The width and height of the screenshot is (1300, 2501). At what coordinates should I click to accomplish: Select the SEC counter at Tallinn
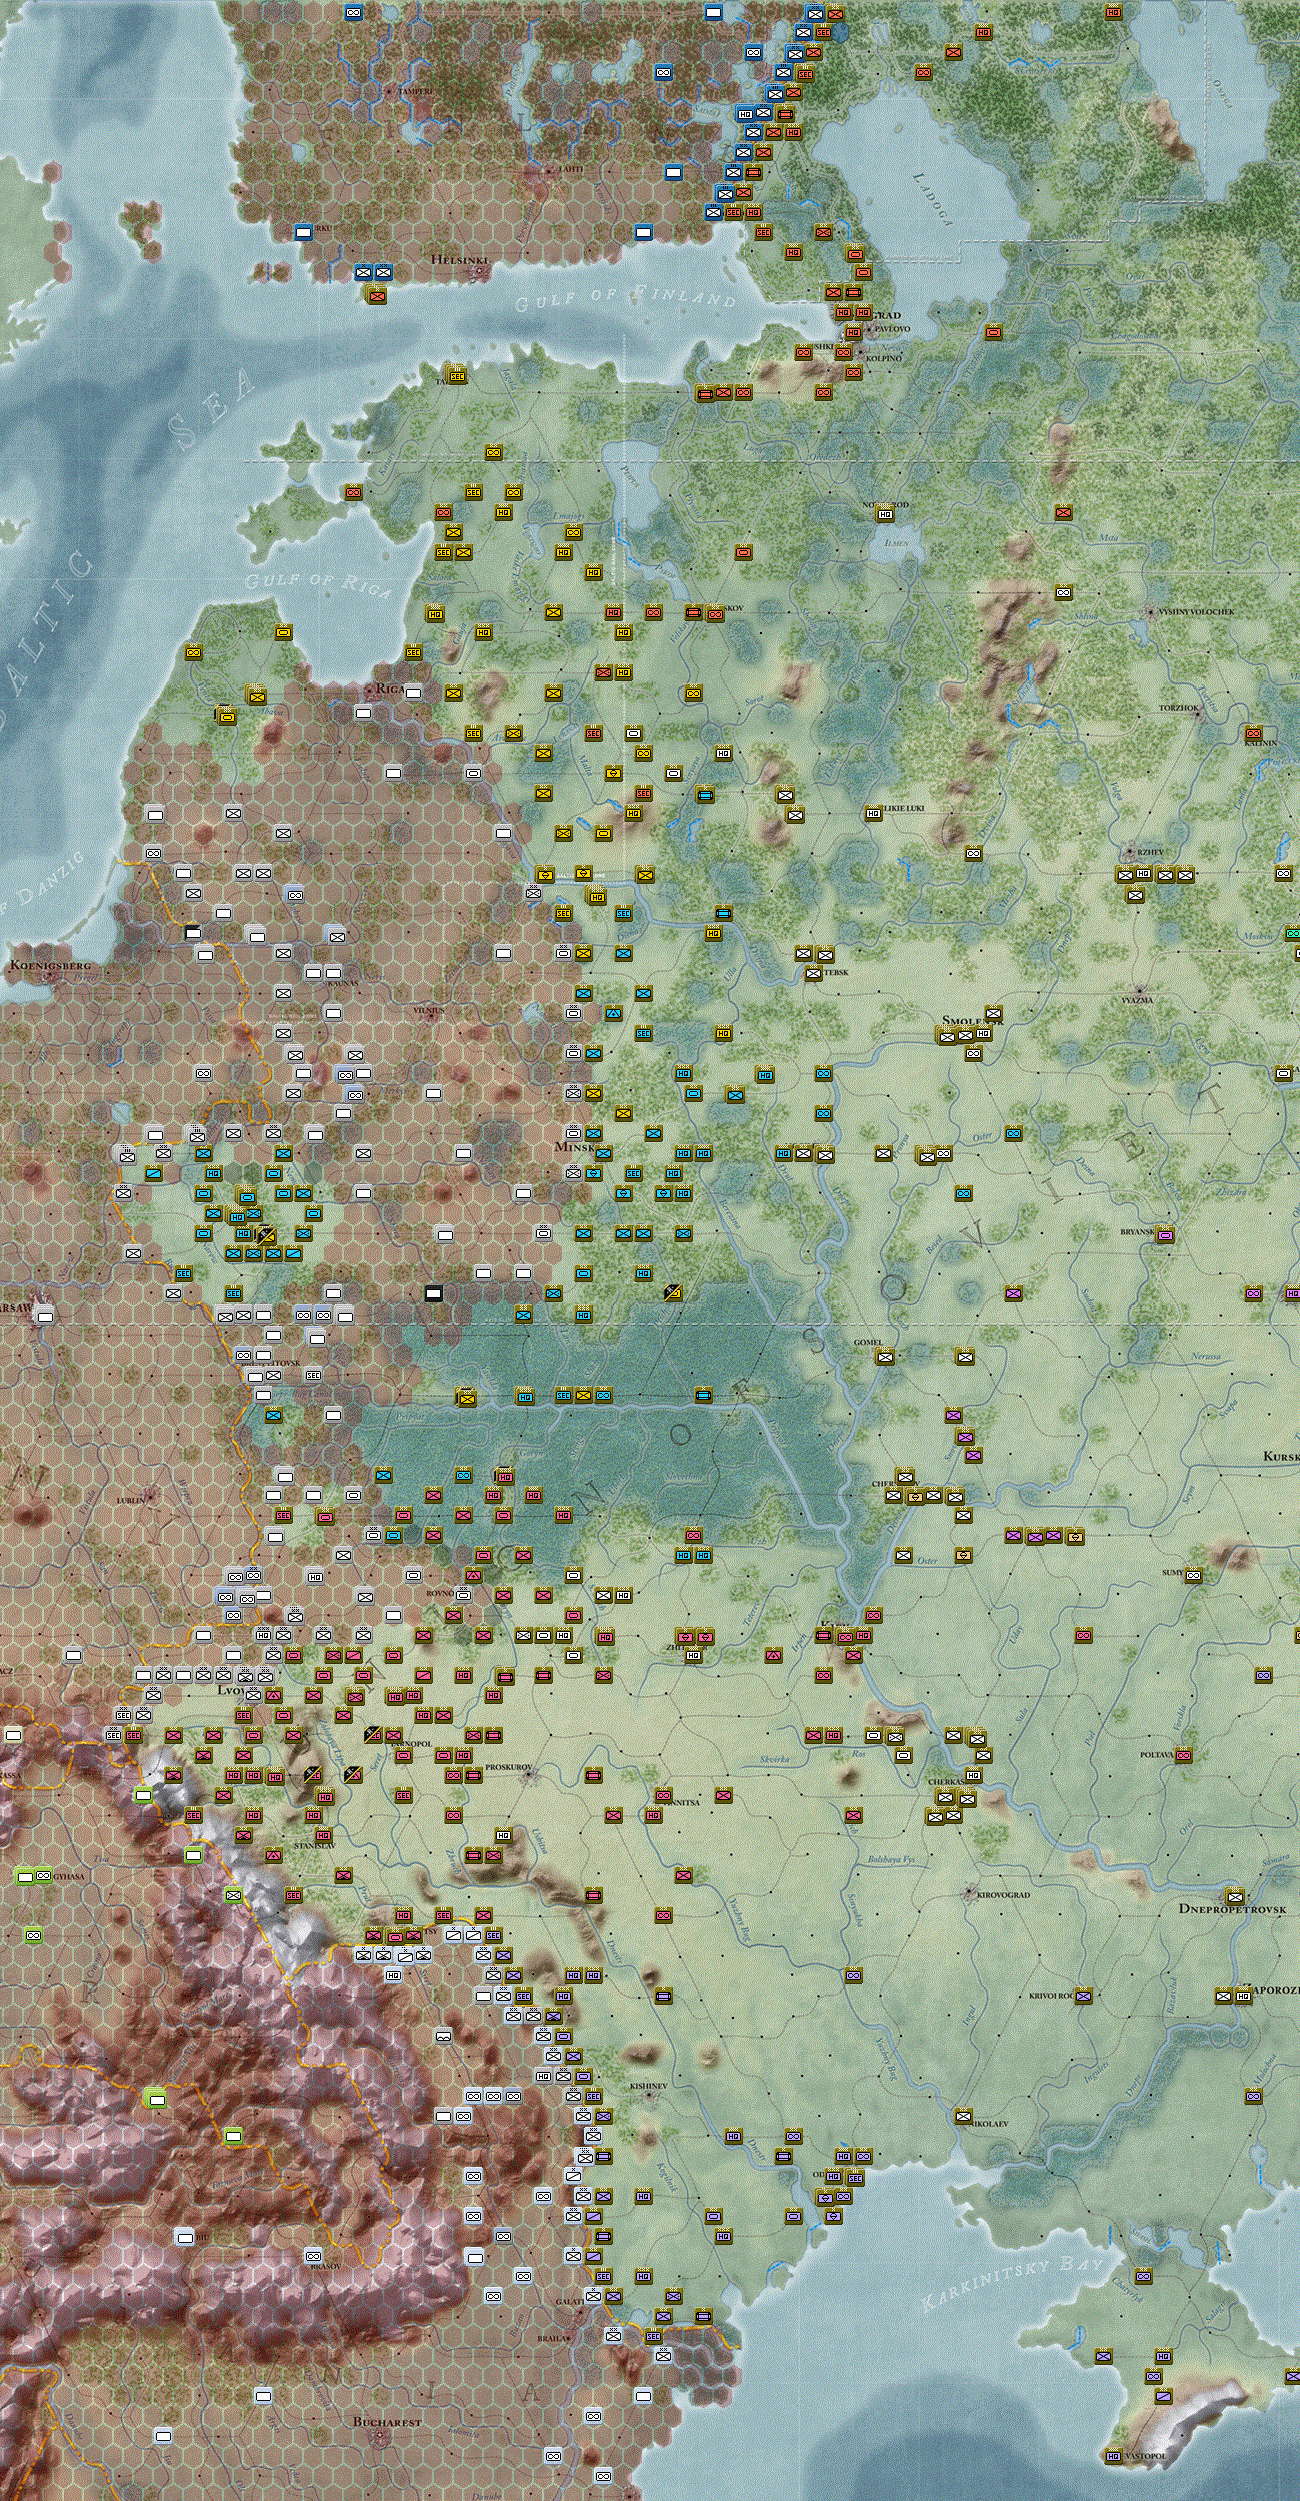[457, 376]
